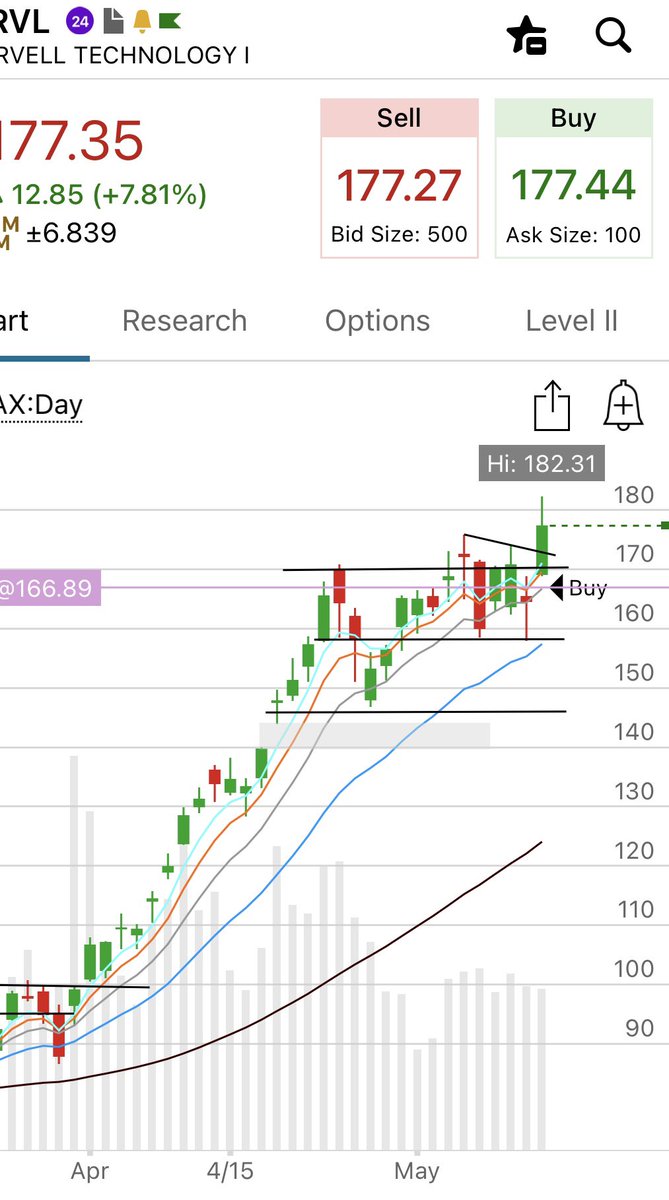Open the gray document notes icon
The height and width of the screenshot is (1200, 669).
113,19
